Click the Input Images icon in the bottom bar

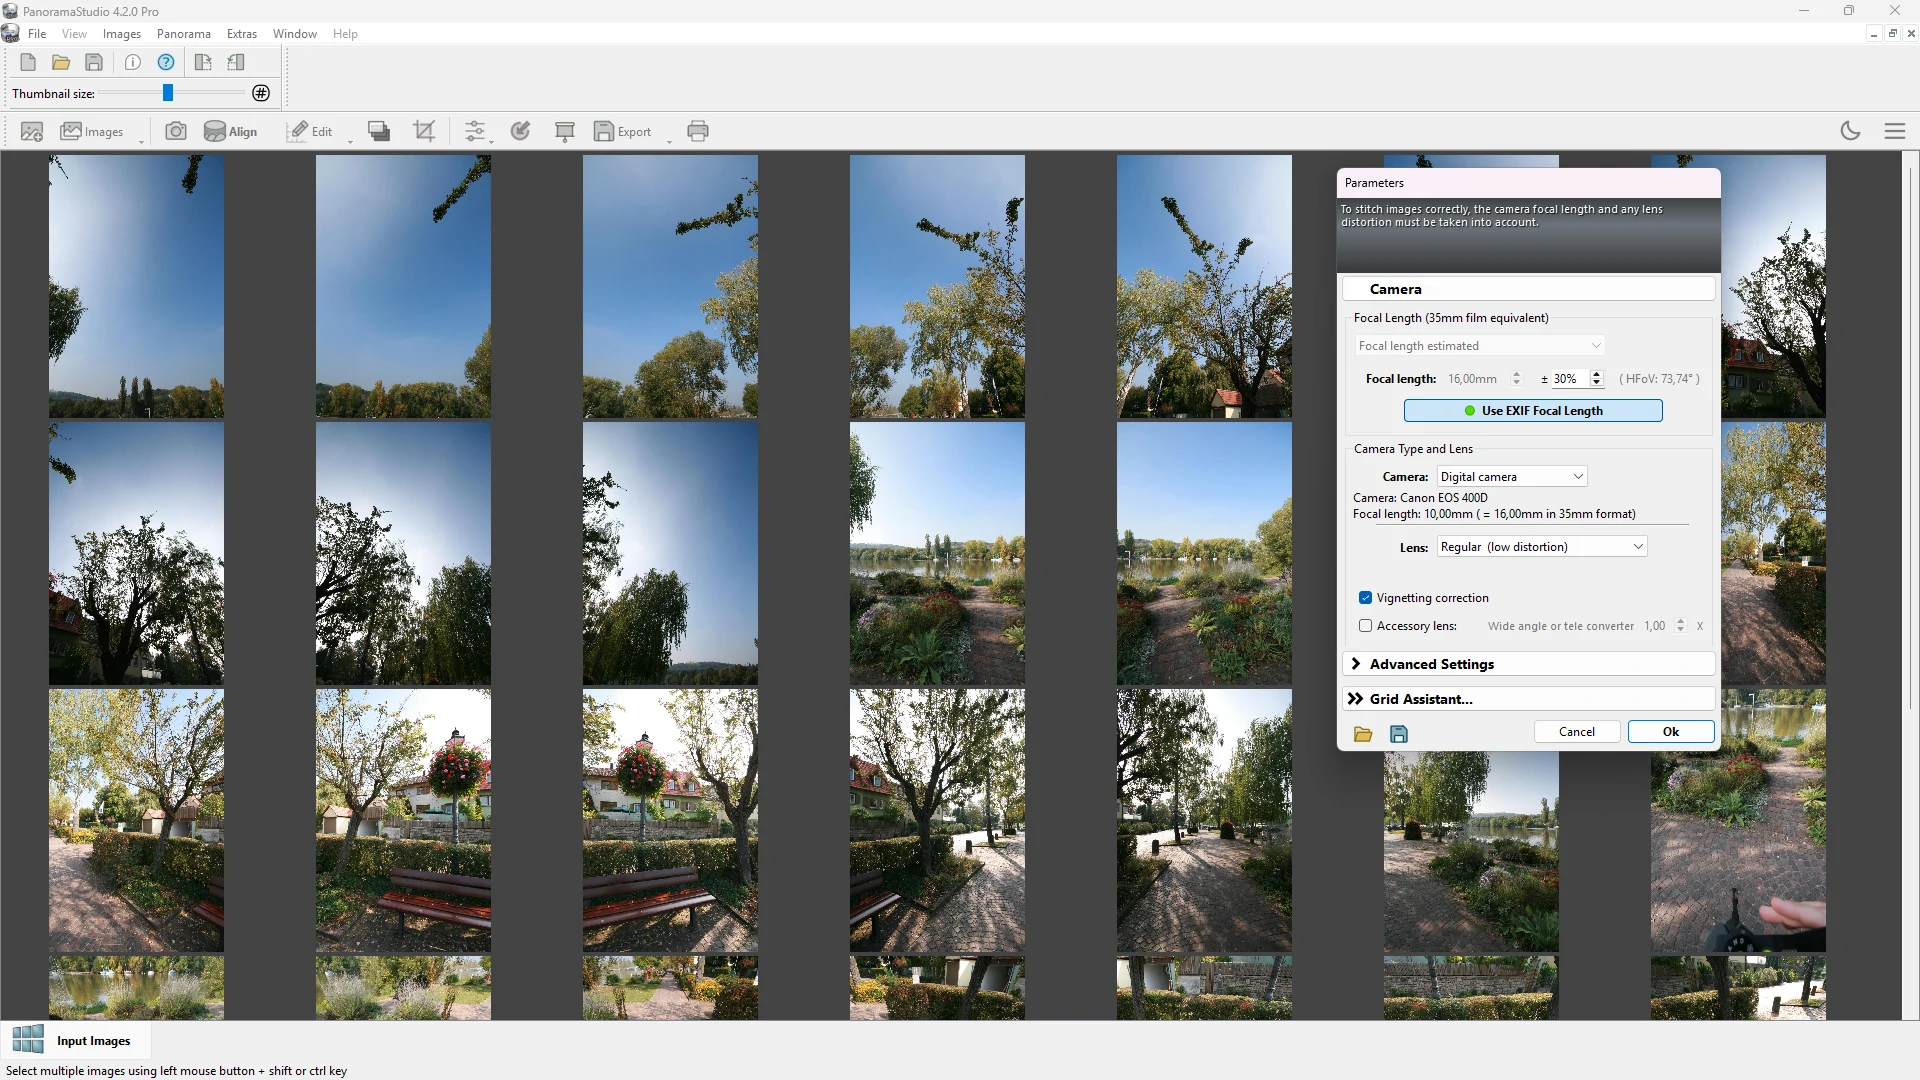click(28, 1040)
